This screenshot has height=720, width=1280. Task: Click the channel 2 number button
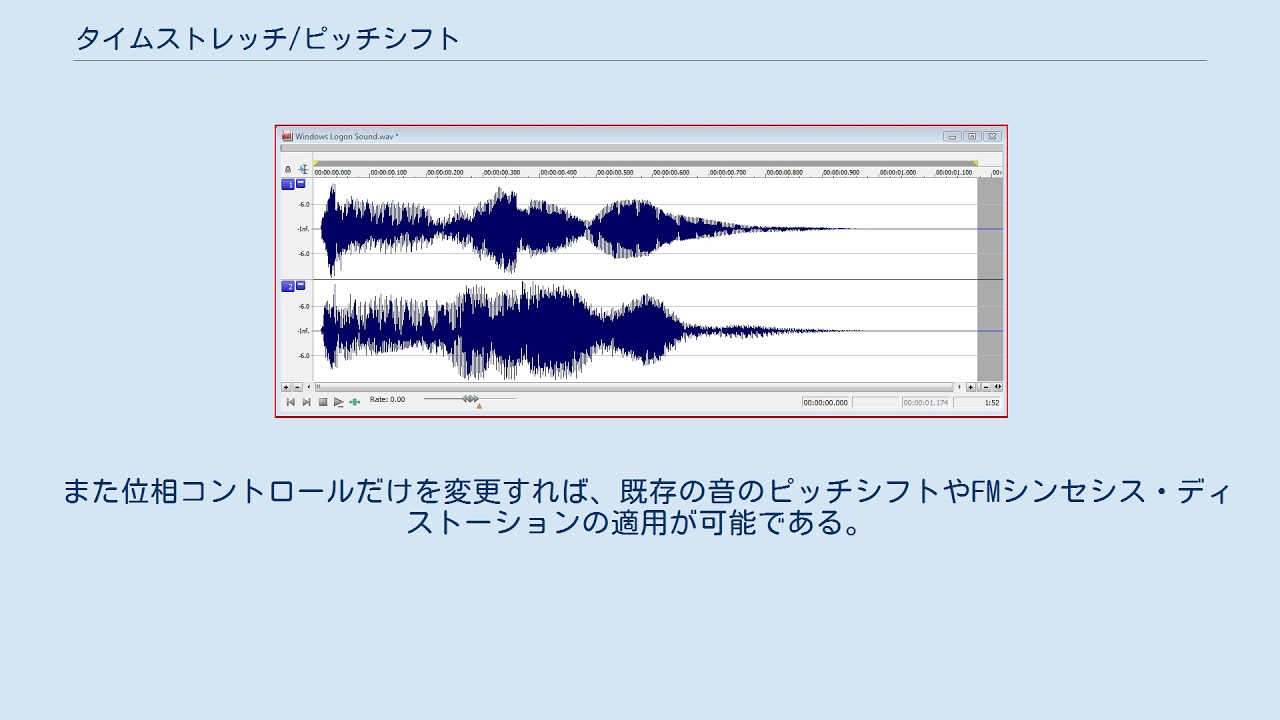(288, 287)
